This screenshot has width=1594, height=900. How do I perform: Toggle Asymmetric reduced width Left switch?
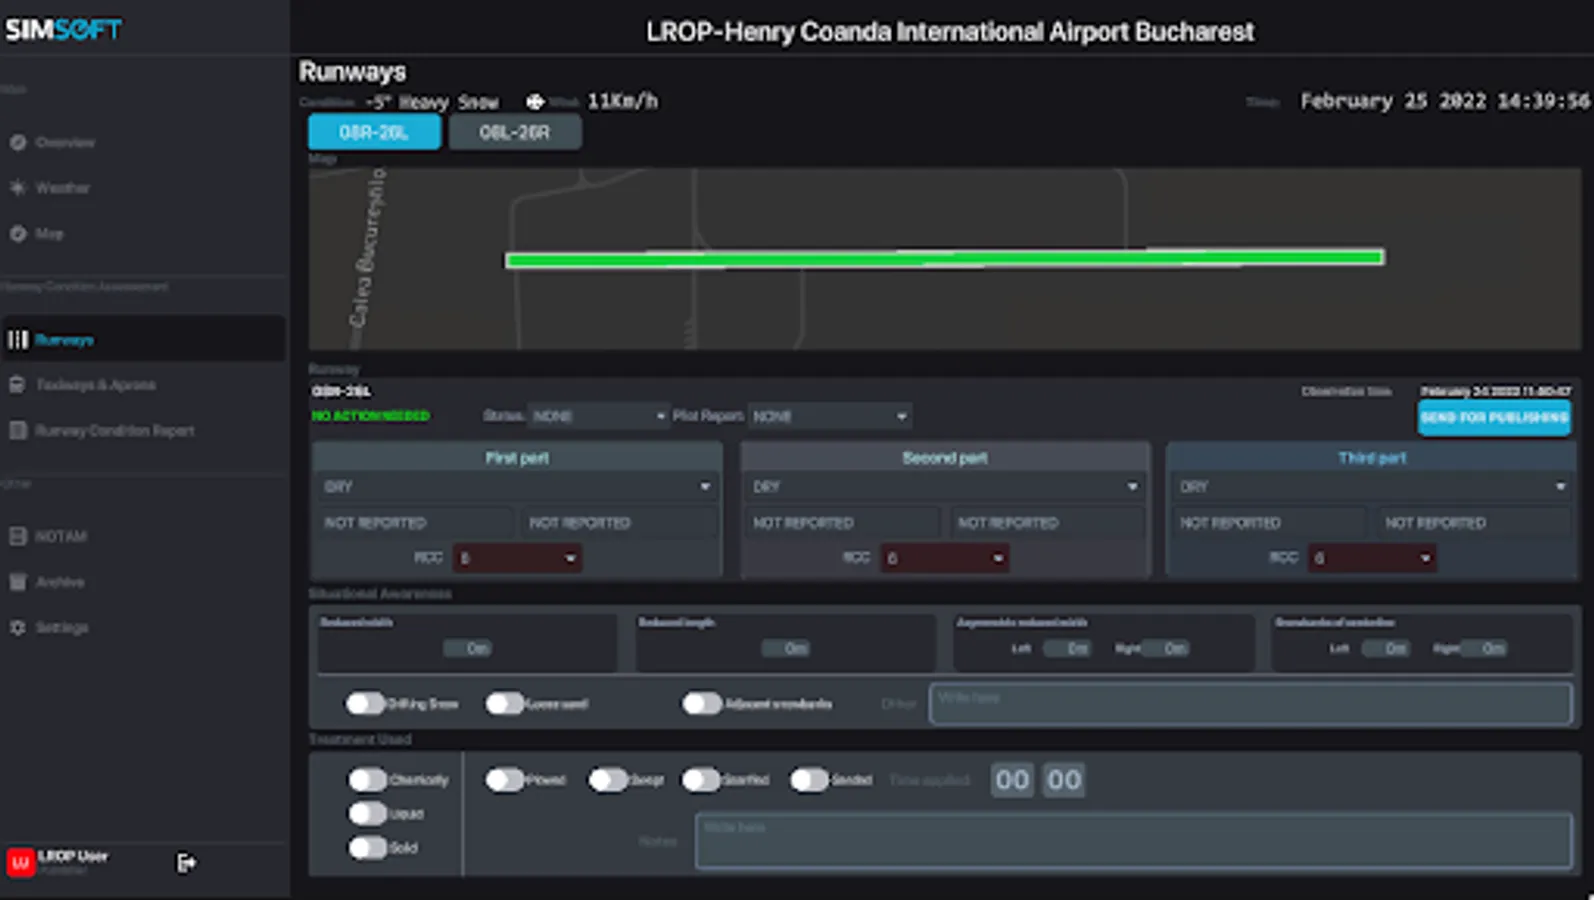pos(1067,648)
